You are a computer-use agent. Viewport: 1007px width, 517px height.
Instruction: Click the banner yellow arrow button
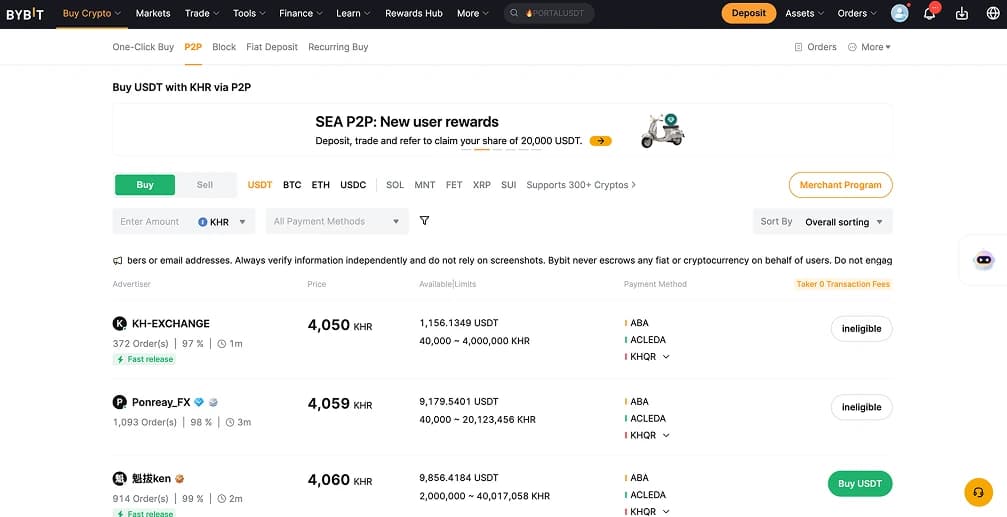pos(600,141)
